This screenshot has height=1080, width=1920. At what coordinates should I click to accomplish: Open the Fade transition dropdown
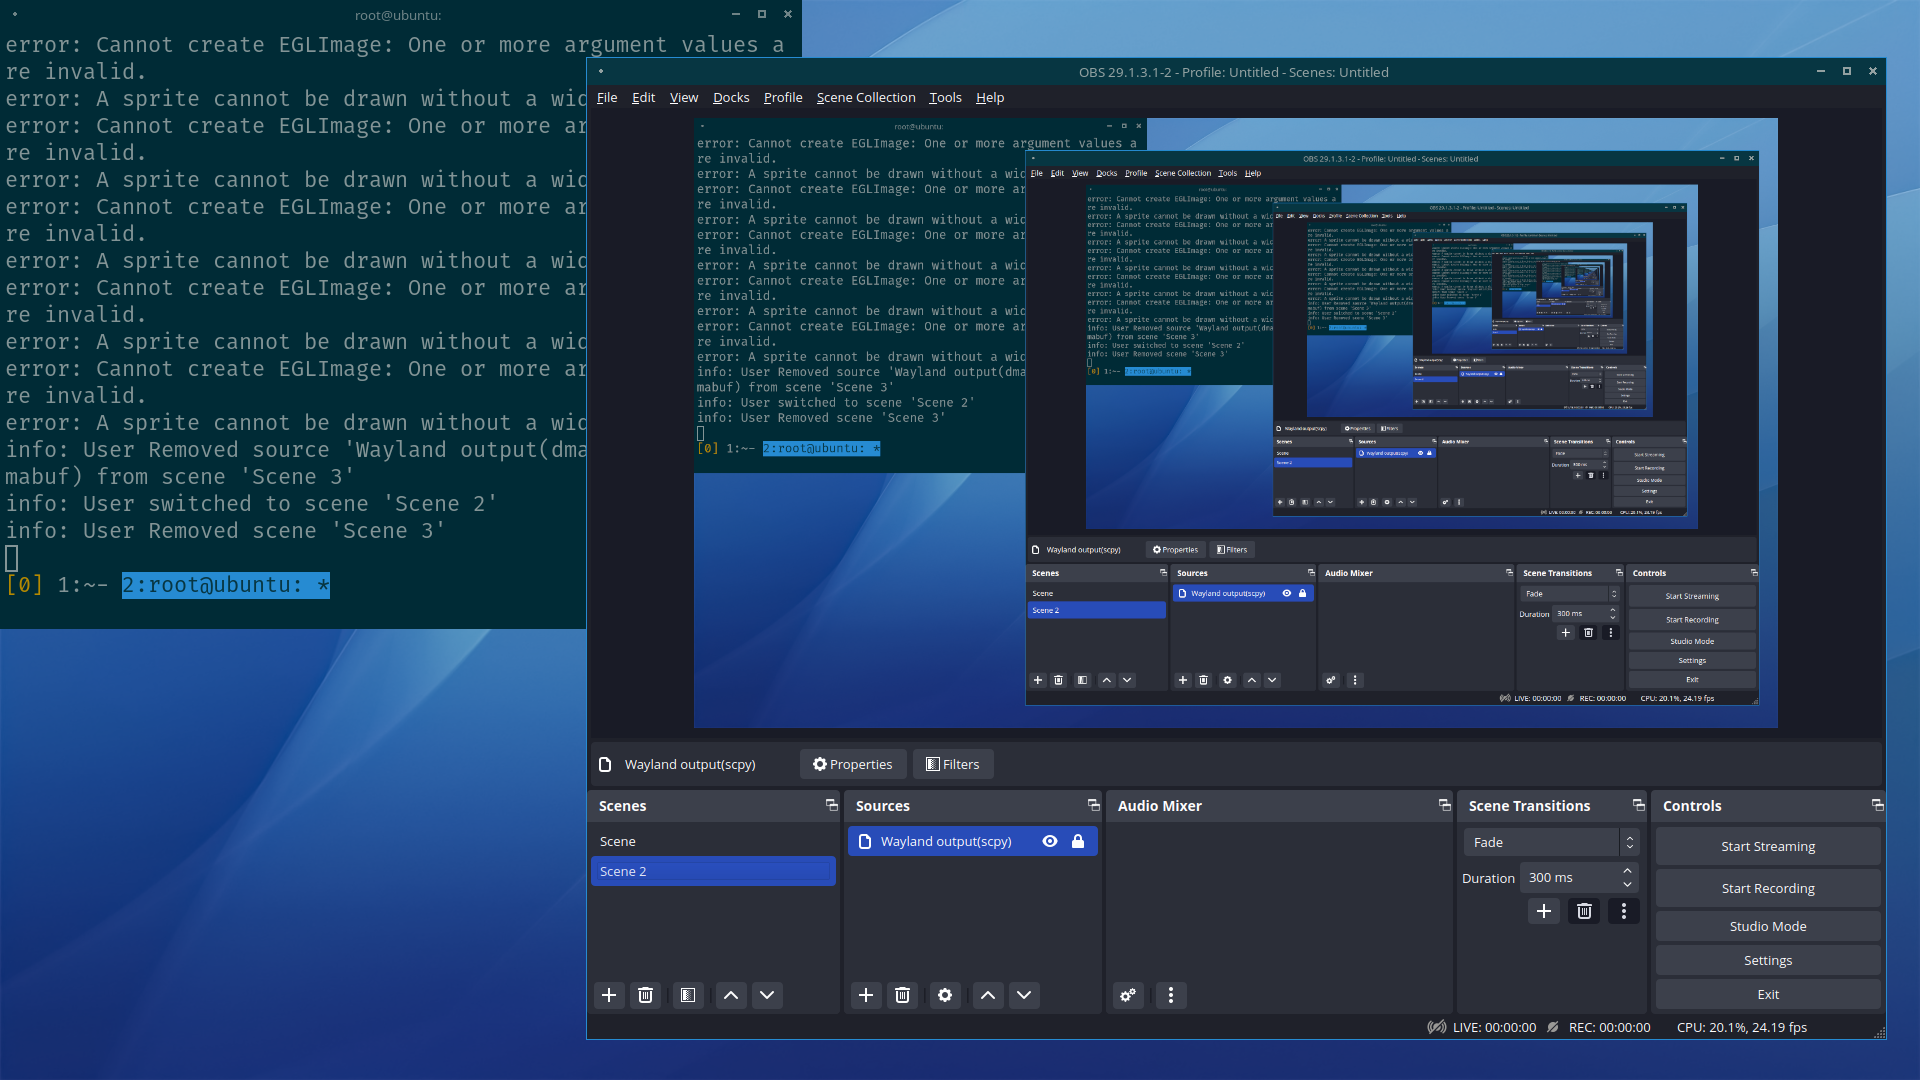tap(1551, 842)
